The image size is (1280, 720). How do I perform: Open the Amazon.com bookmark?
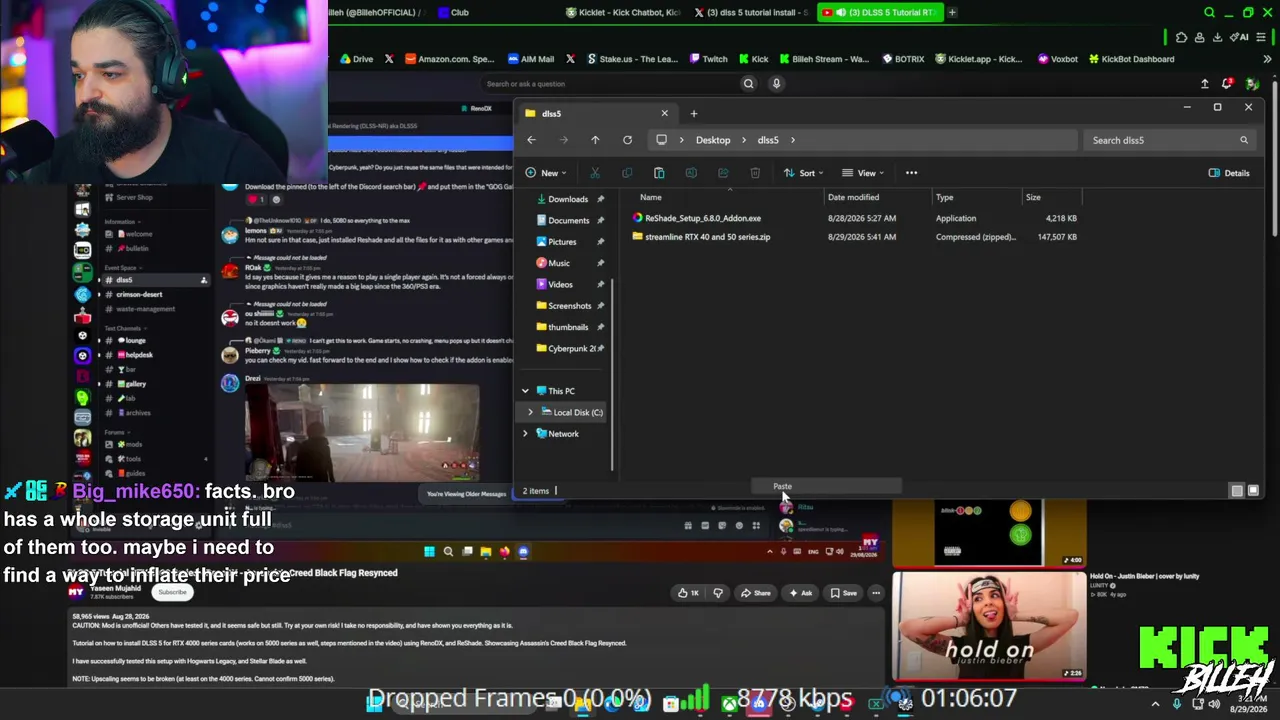click(x=450, y=59)
